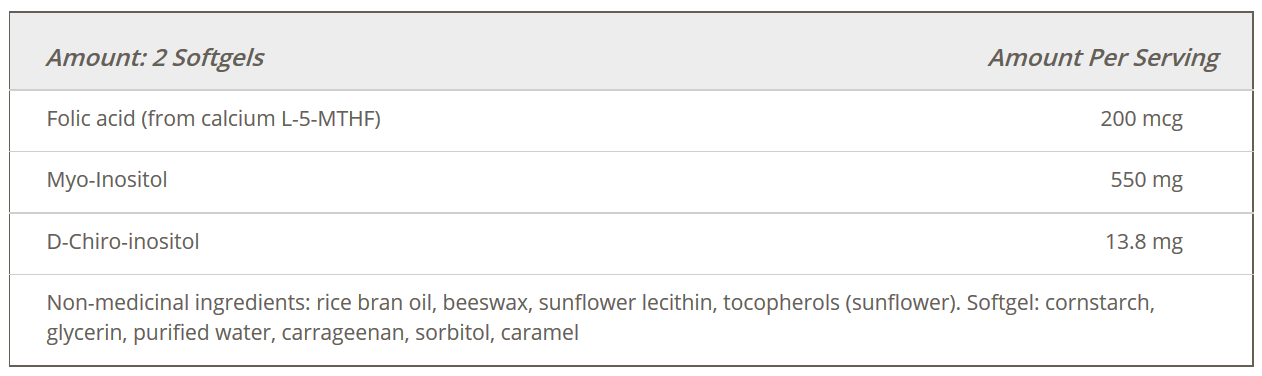Image resolution: width=1262 pixels, height=376 pixels.
Task: Select the 'Myo-Inositol' ingredient name
Action: pyautogui.click(x=107, y=180)
